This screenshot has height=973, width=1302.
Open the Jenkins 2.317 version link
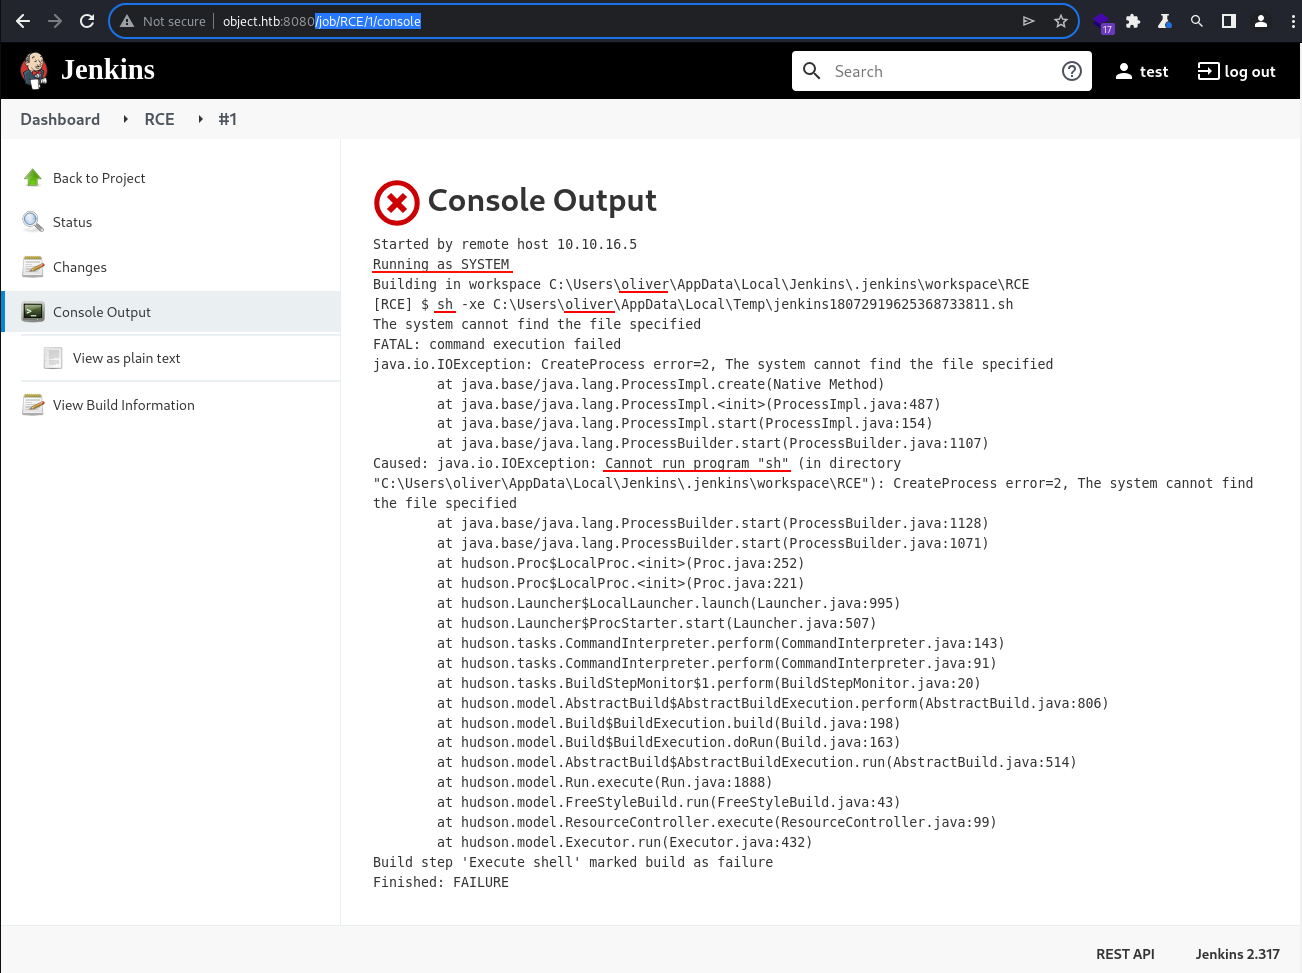point(1238,954)
